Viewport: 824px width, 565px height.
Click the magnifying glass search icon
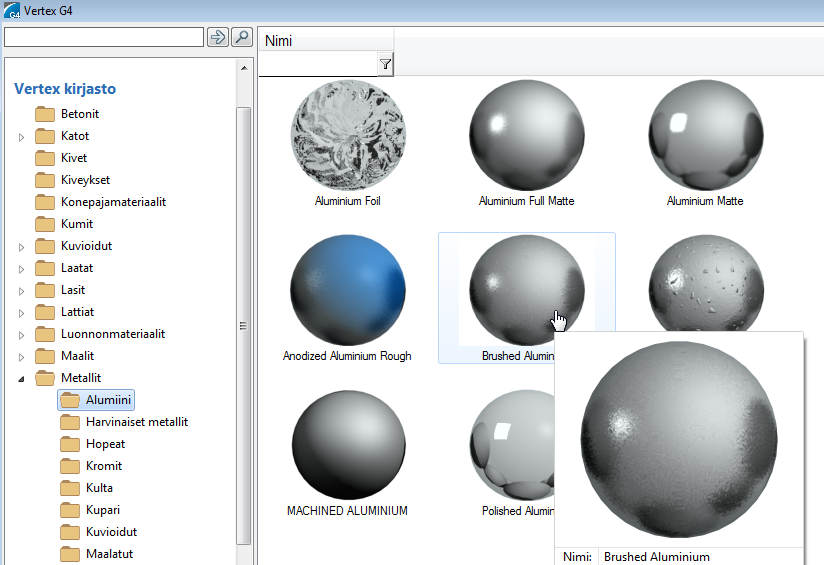(241, 37)
